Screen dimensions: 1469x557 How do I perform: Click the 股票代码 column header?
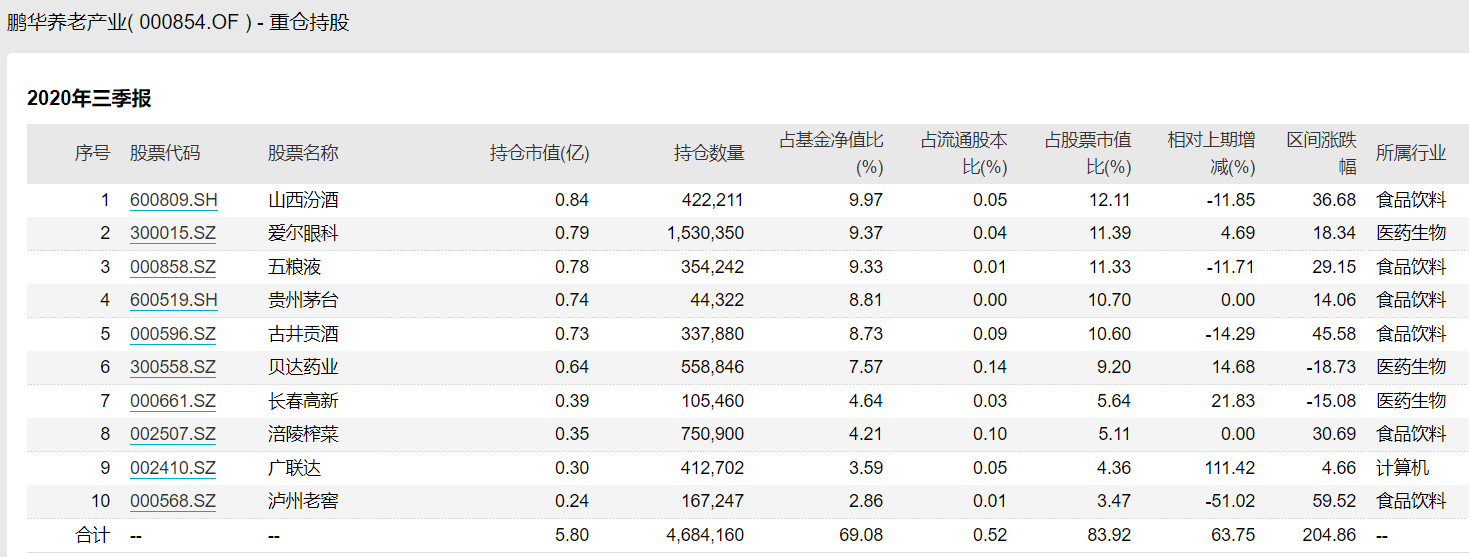click(165, 153)
